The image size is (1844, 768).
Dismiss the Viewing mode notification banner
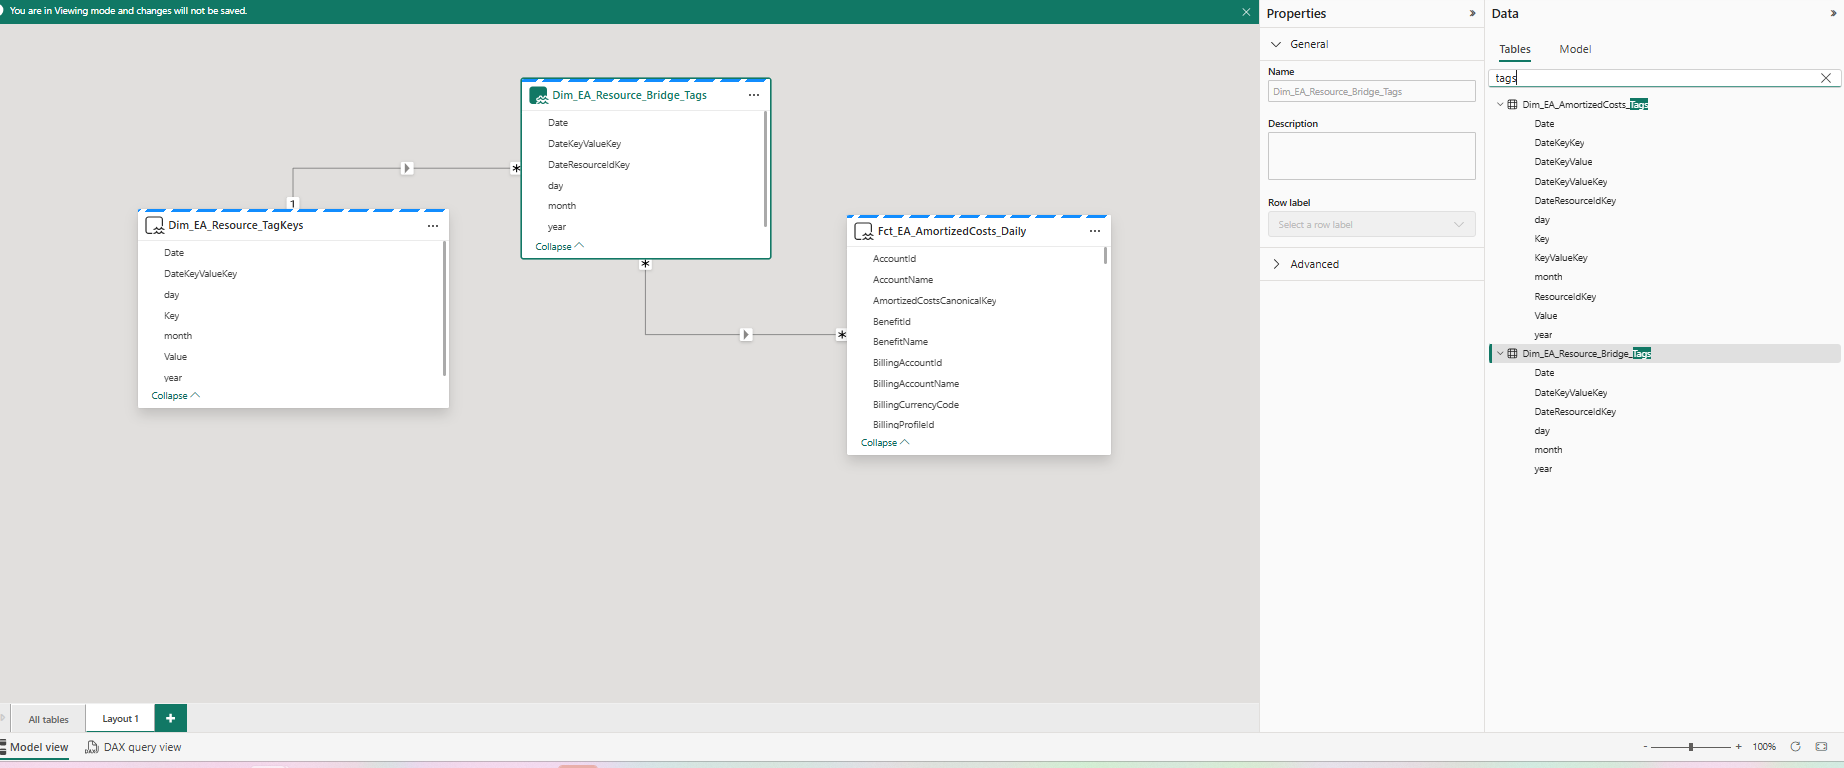click(1246, 12)
